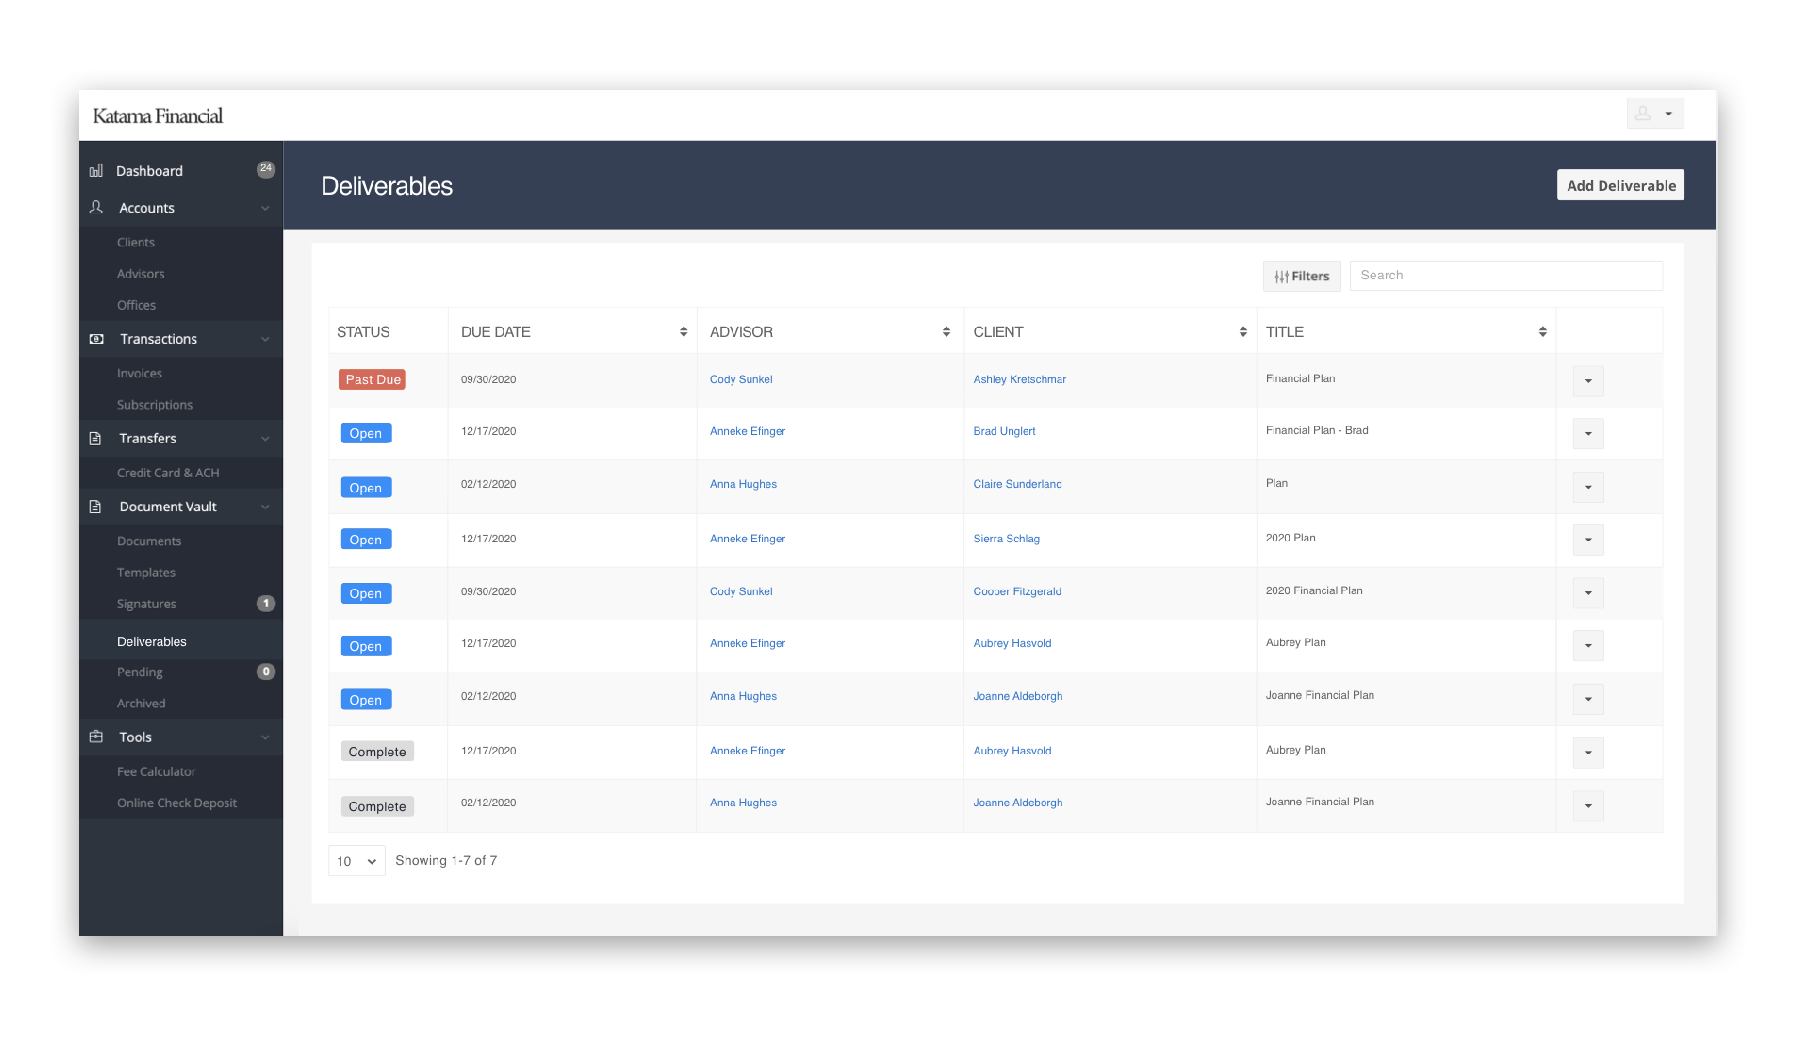1798x1050 pixels.
Task: Open the Filters panel
Action: [x=1302, y=276]
